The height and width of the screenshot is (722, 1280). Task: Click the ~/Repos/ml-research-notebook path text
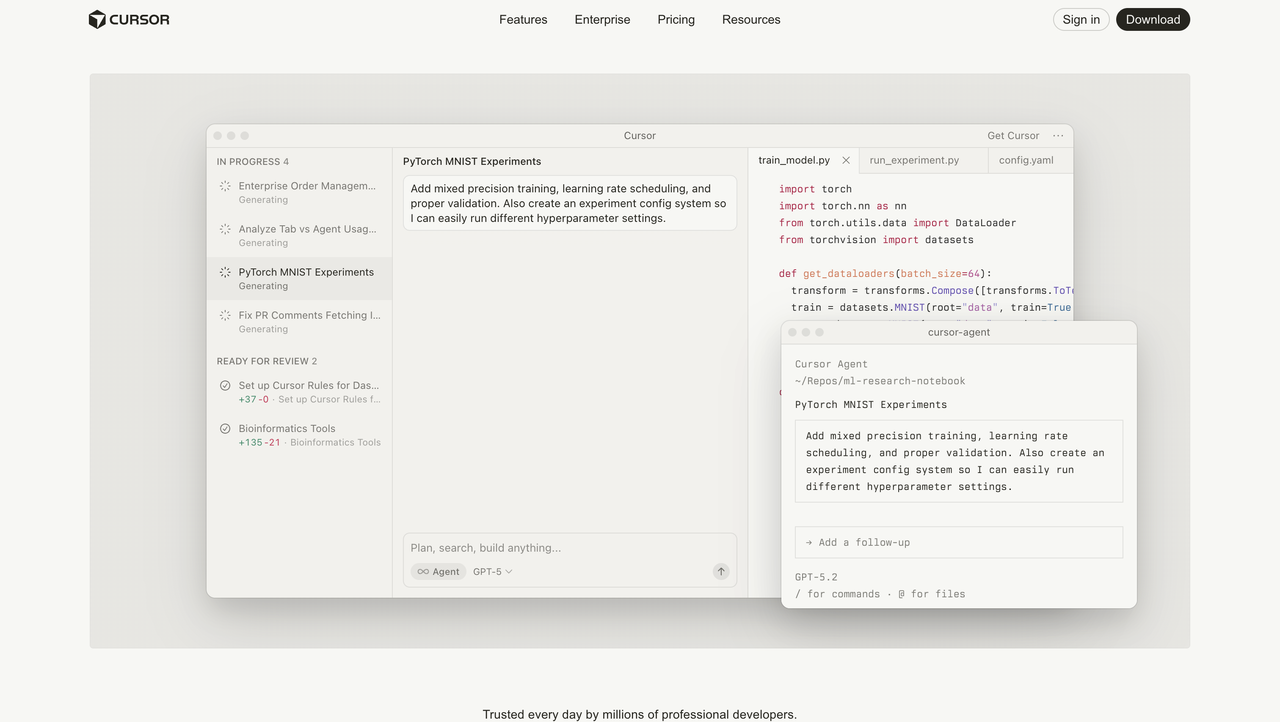click(880, 381)
